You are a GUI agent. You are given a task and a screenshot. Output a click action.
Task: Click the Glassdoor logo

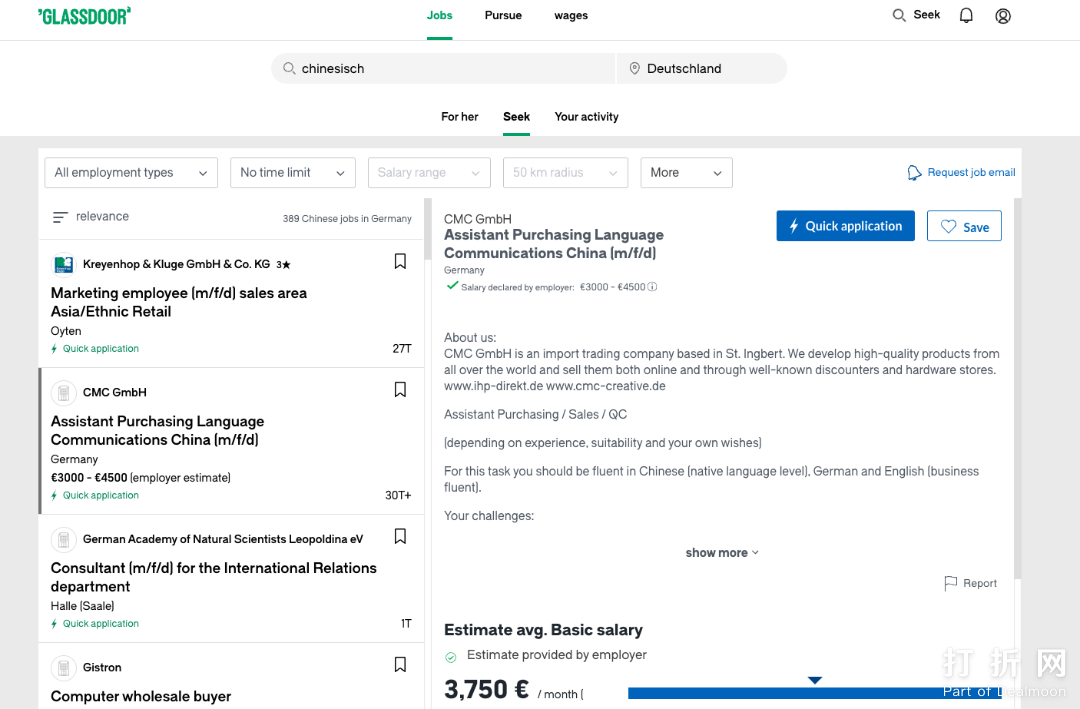[x=84, y=16]
